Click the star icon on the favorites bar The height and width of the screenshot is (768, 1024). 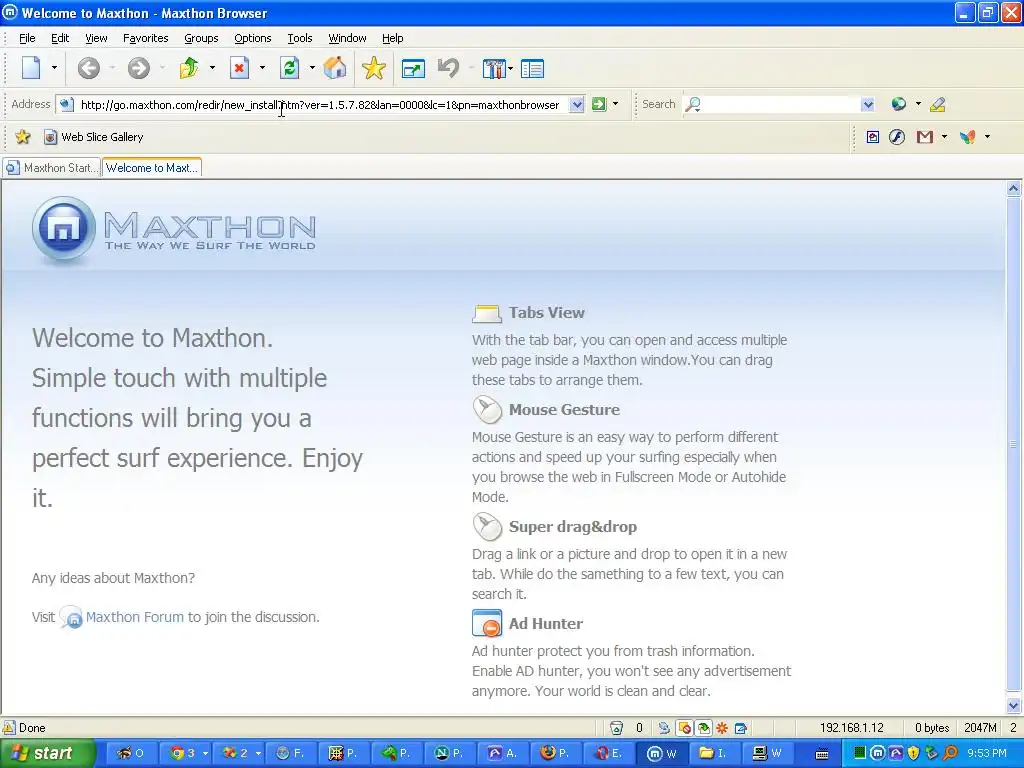pos(23,136)
